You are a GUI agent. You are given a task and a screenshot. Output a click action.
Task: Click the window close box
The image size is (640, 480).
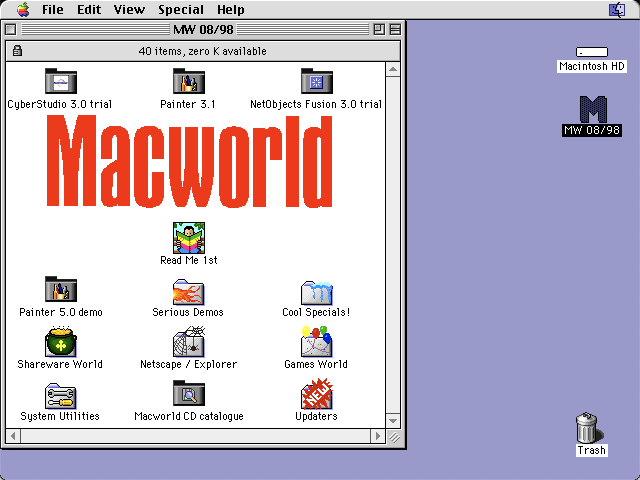11,29
